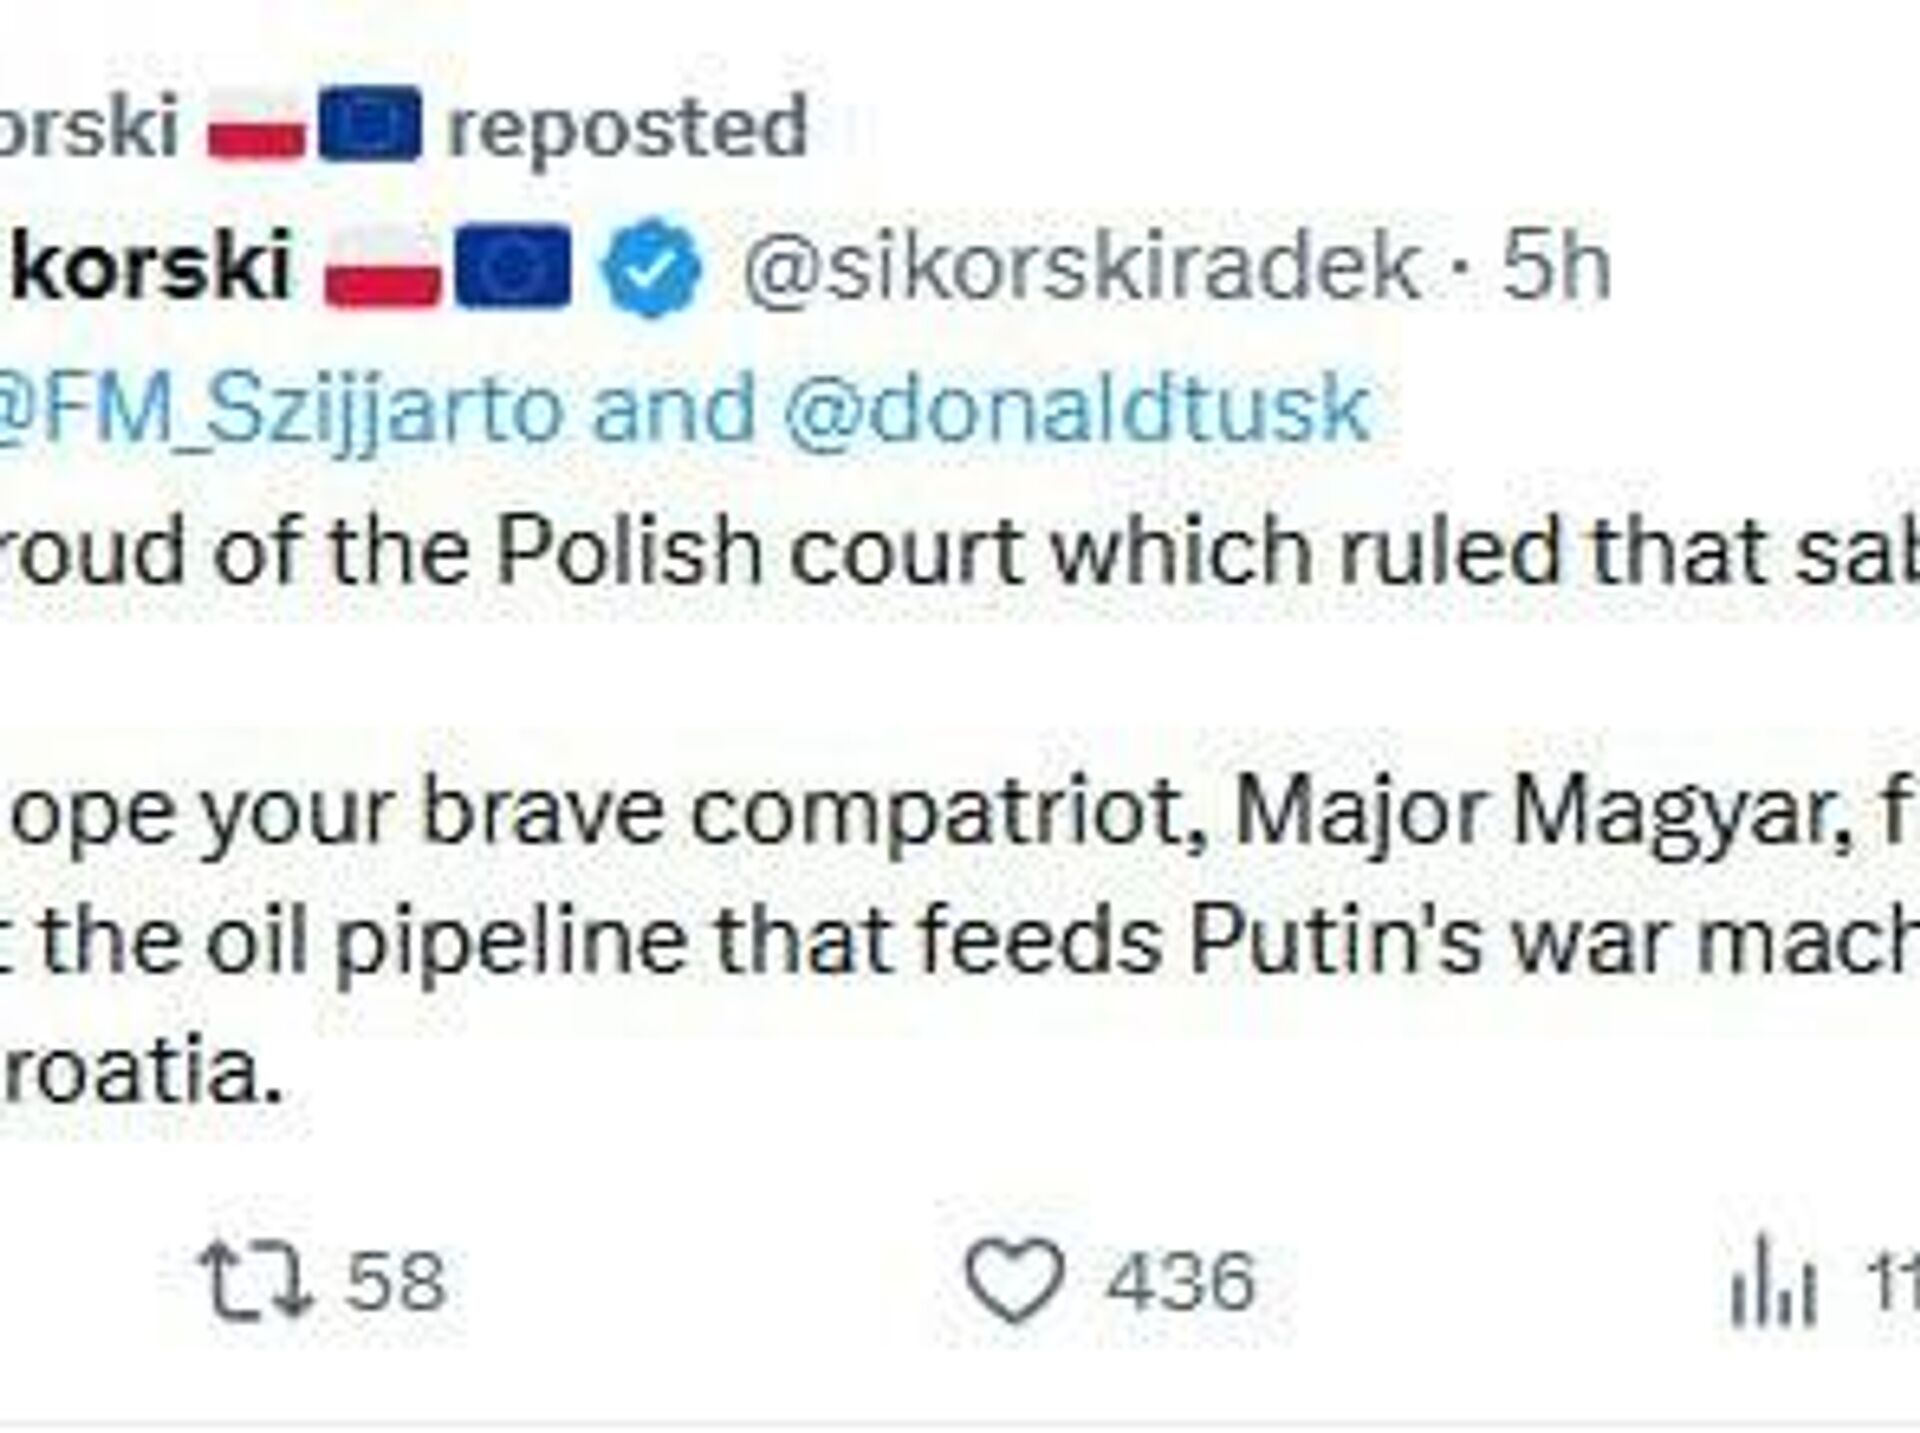The height and width of the screenshot is (1433, 1920).
Task: Click the EU flag beside the author name
Action: 512,266
